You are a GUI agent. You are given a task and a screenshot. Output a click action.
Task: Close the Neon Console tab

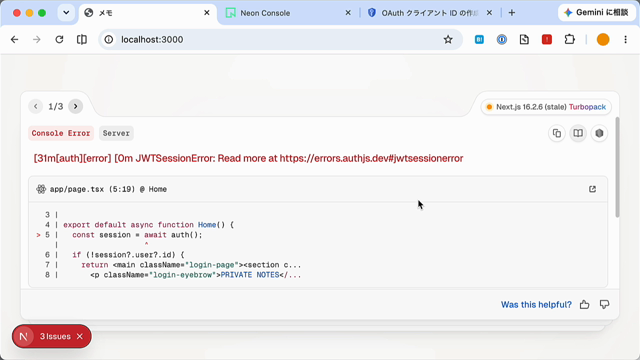click(x=348, y=13)
